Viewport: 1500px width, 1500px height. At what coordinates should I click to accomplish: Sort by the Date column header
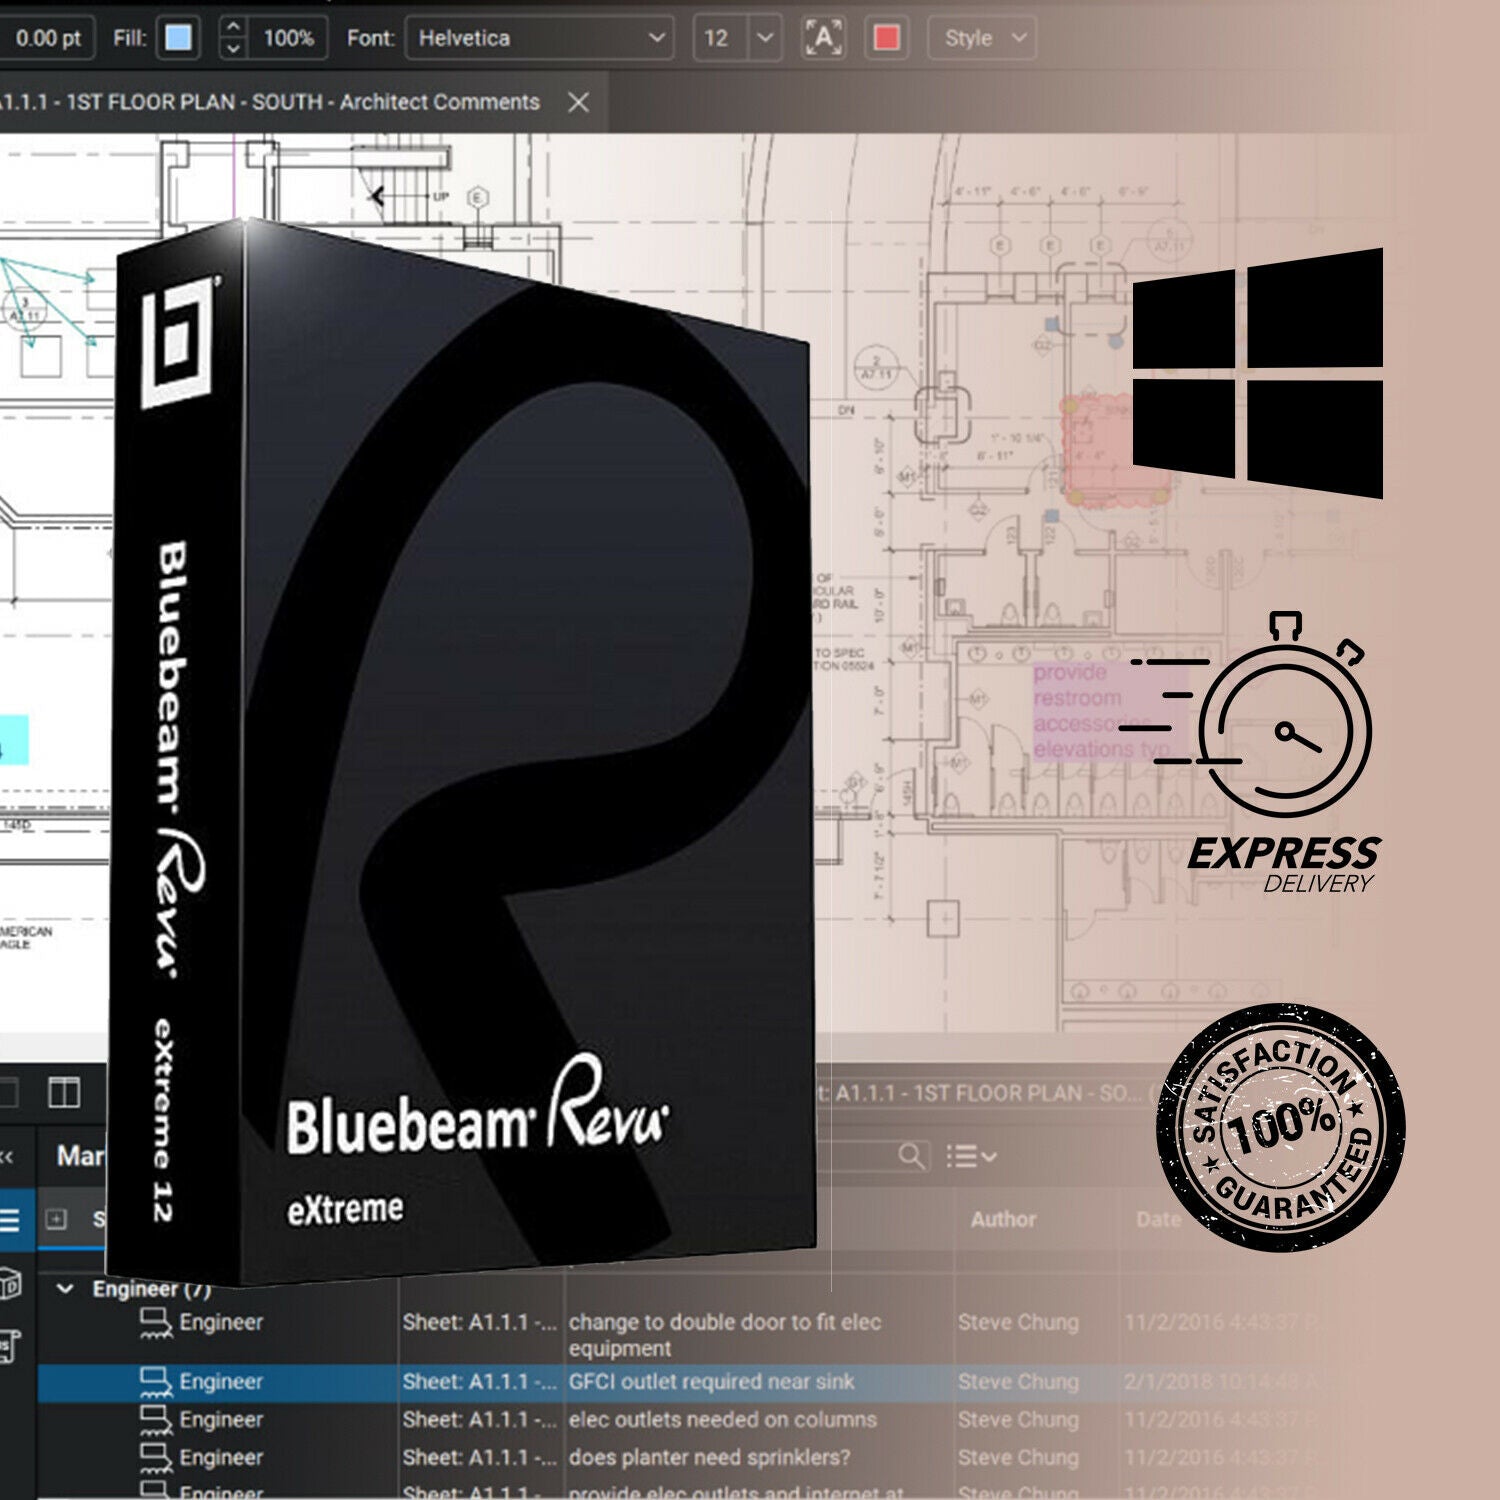coord(1158,1219)
